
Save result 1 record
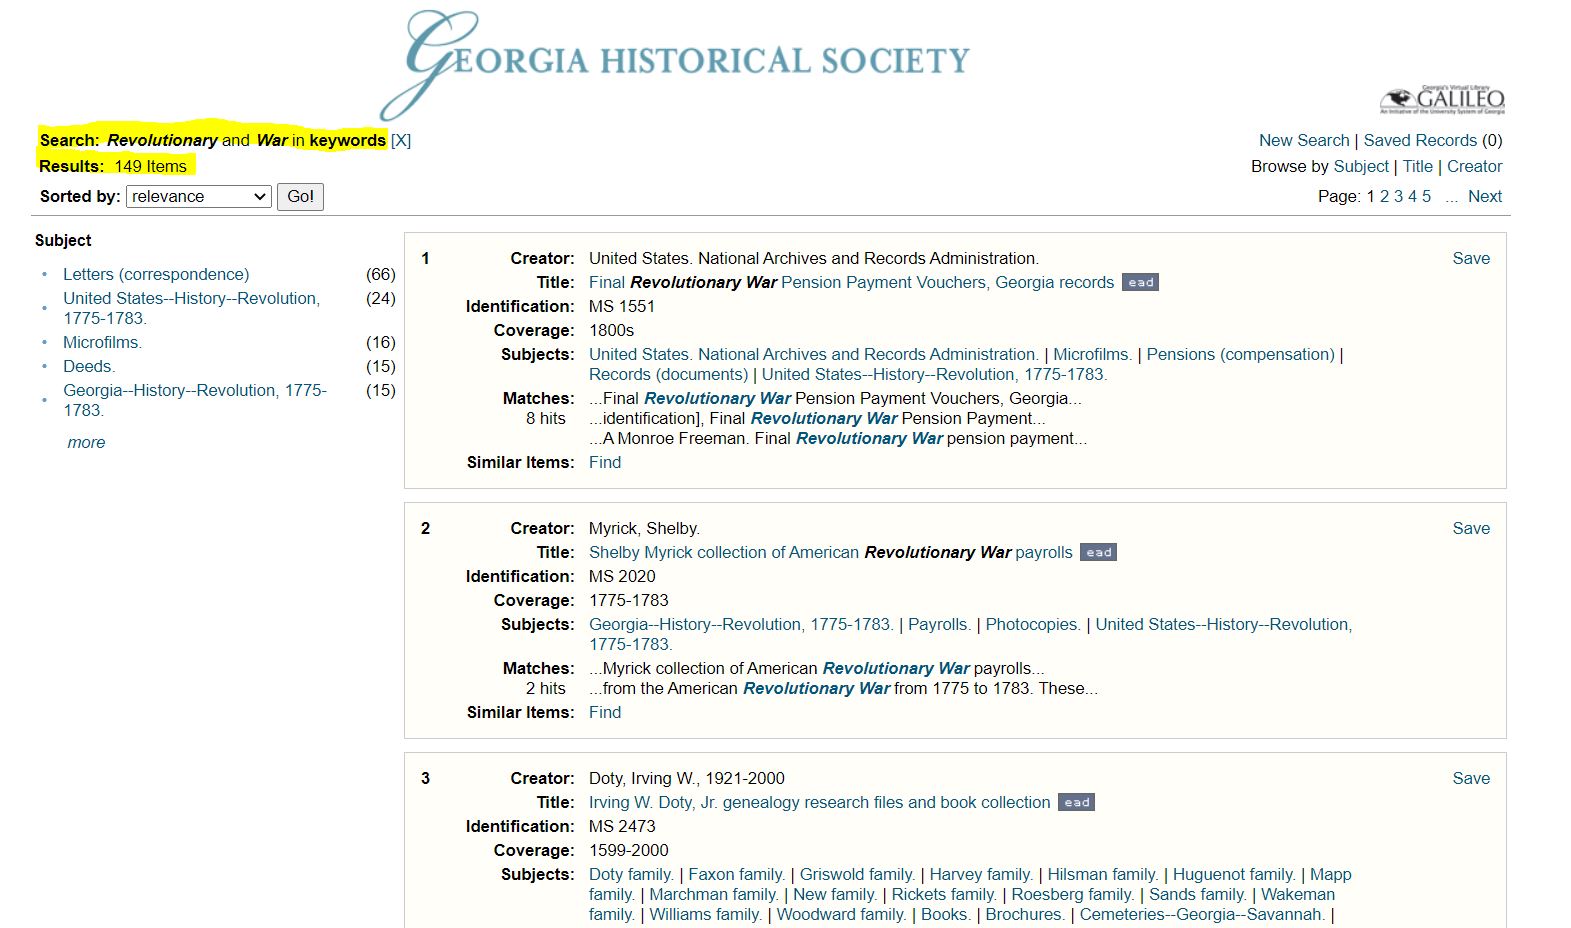pyautogui.click(x=1471, y=258)
